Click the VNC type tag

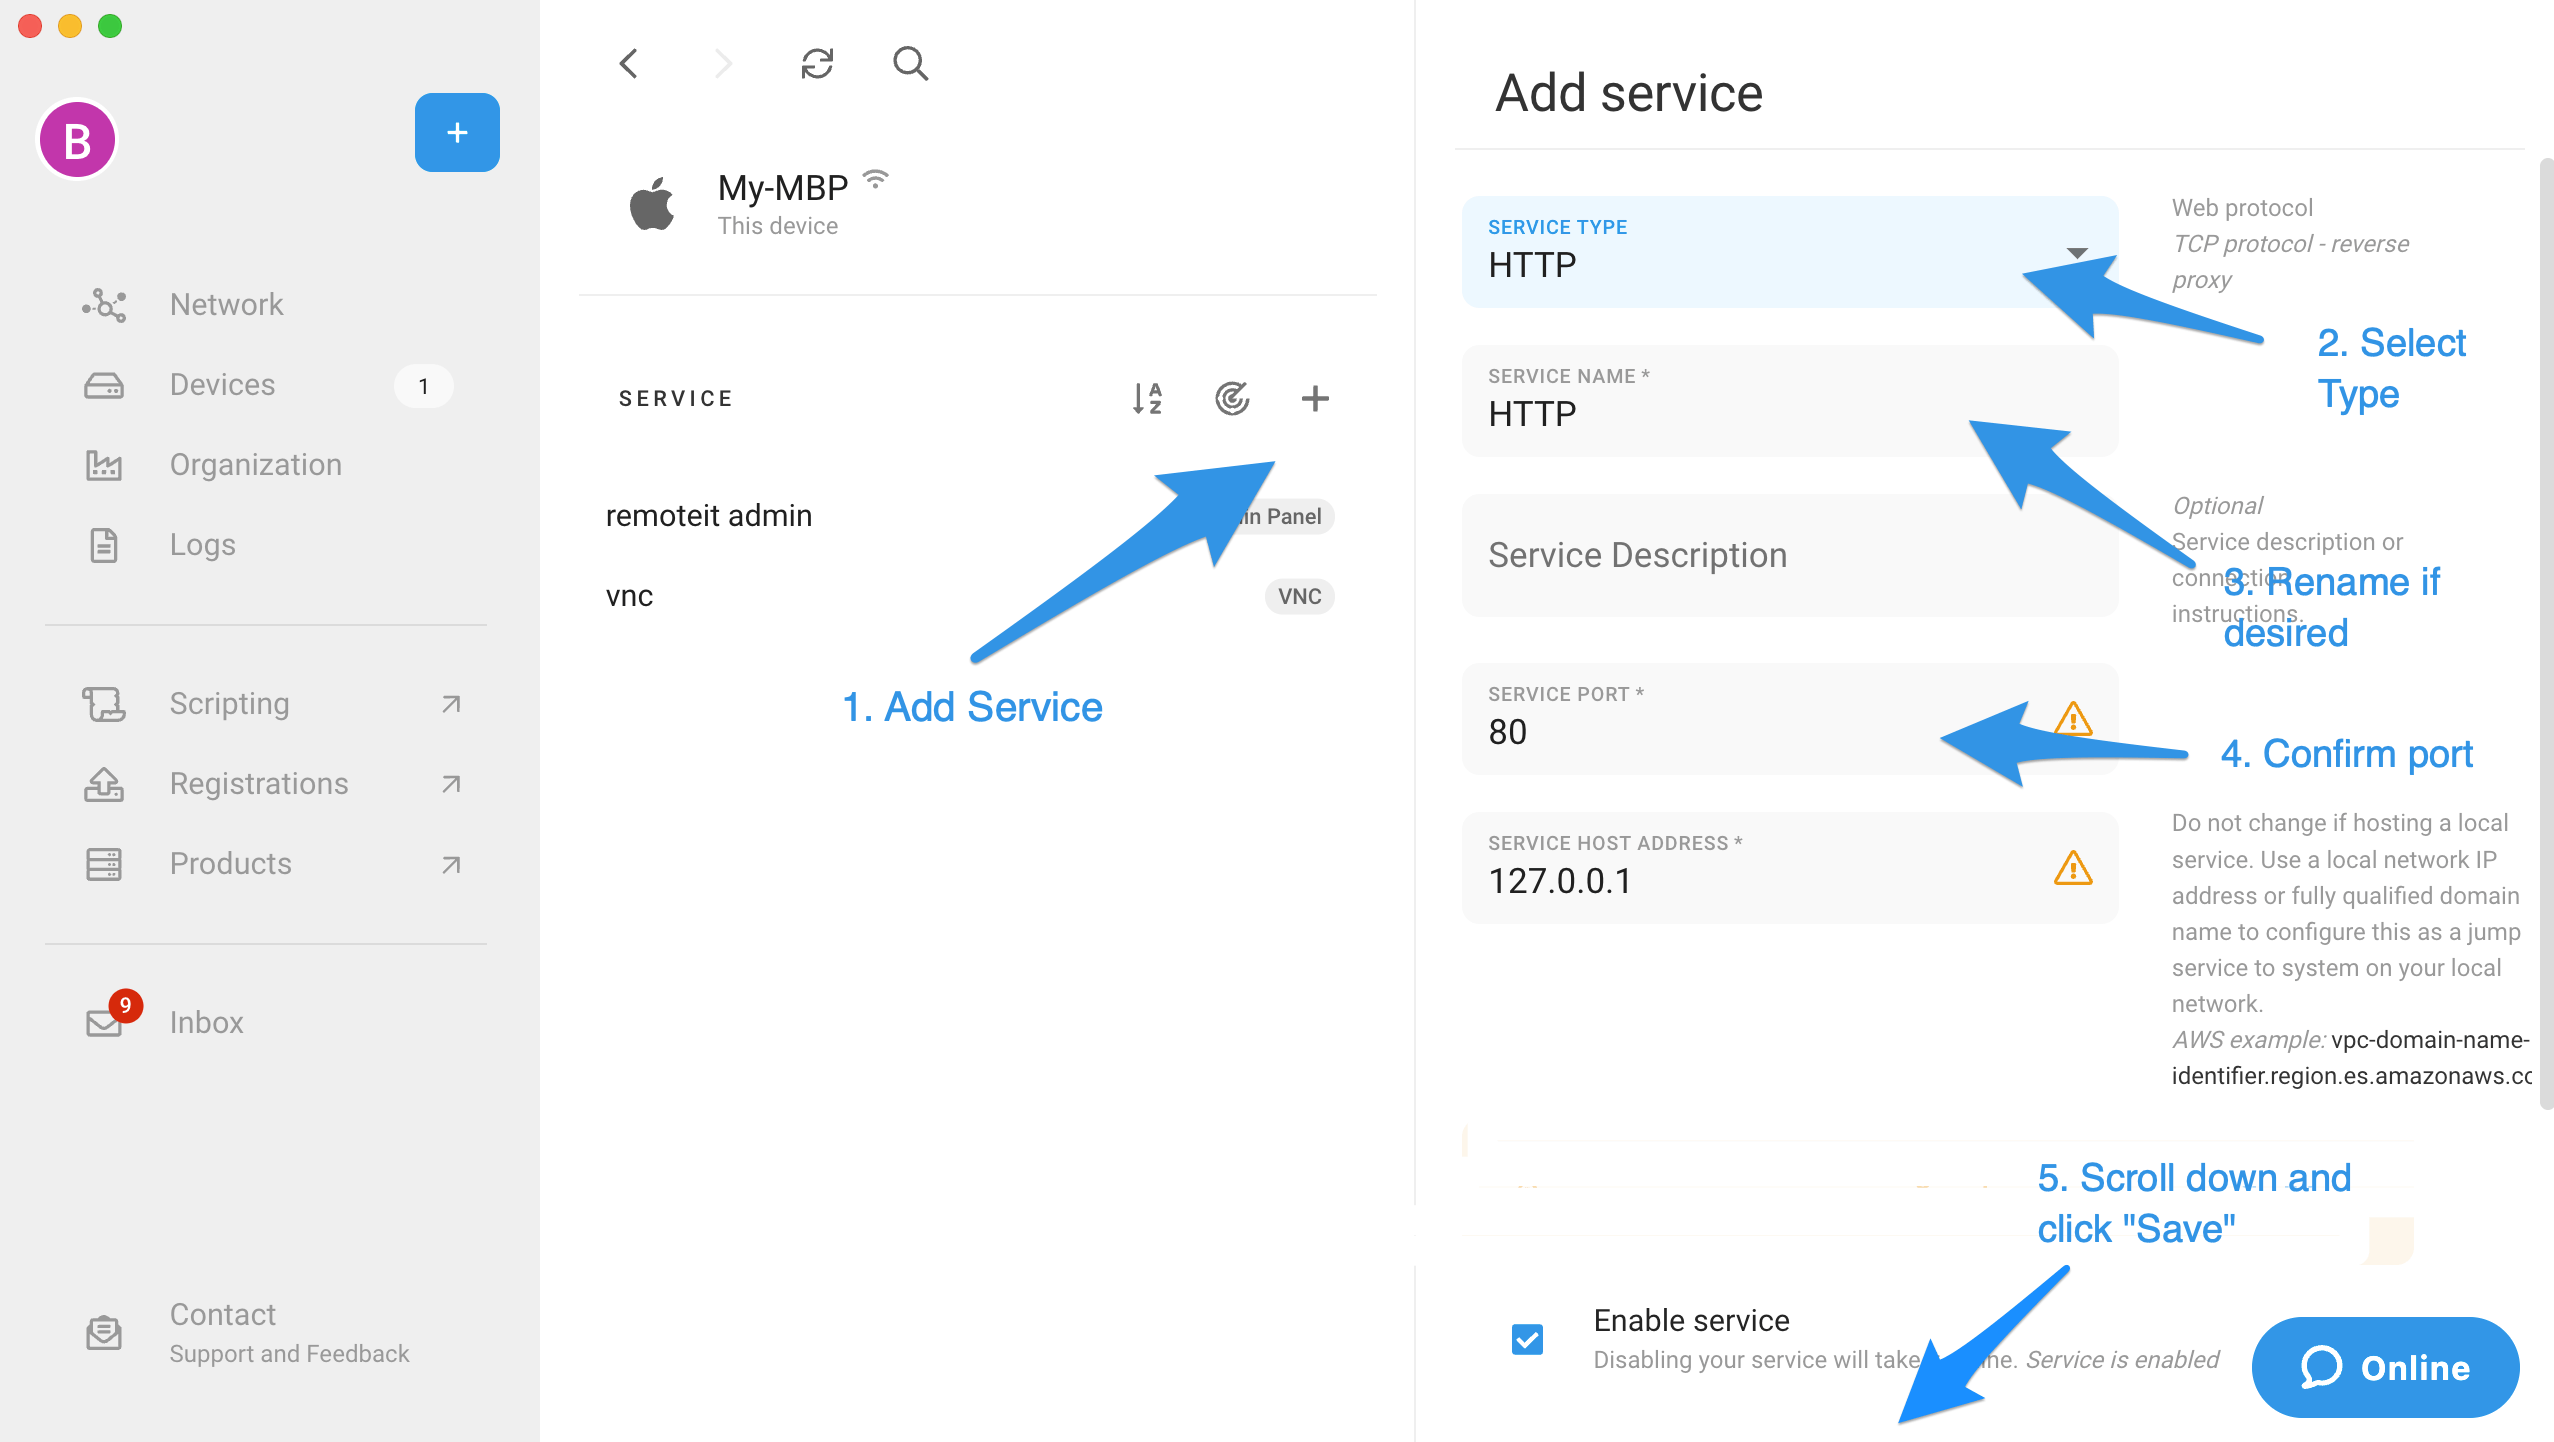(1299, 597)
